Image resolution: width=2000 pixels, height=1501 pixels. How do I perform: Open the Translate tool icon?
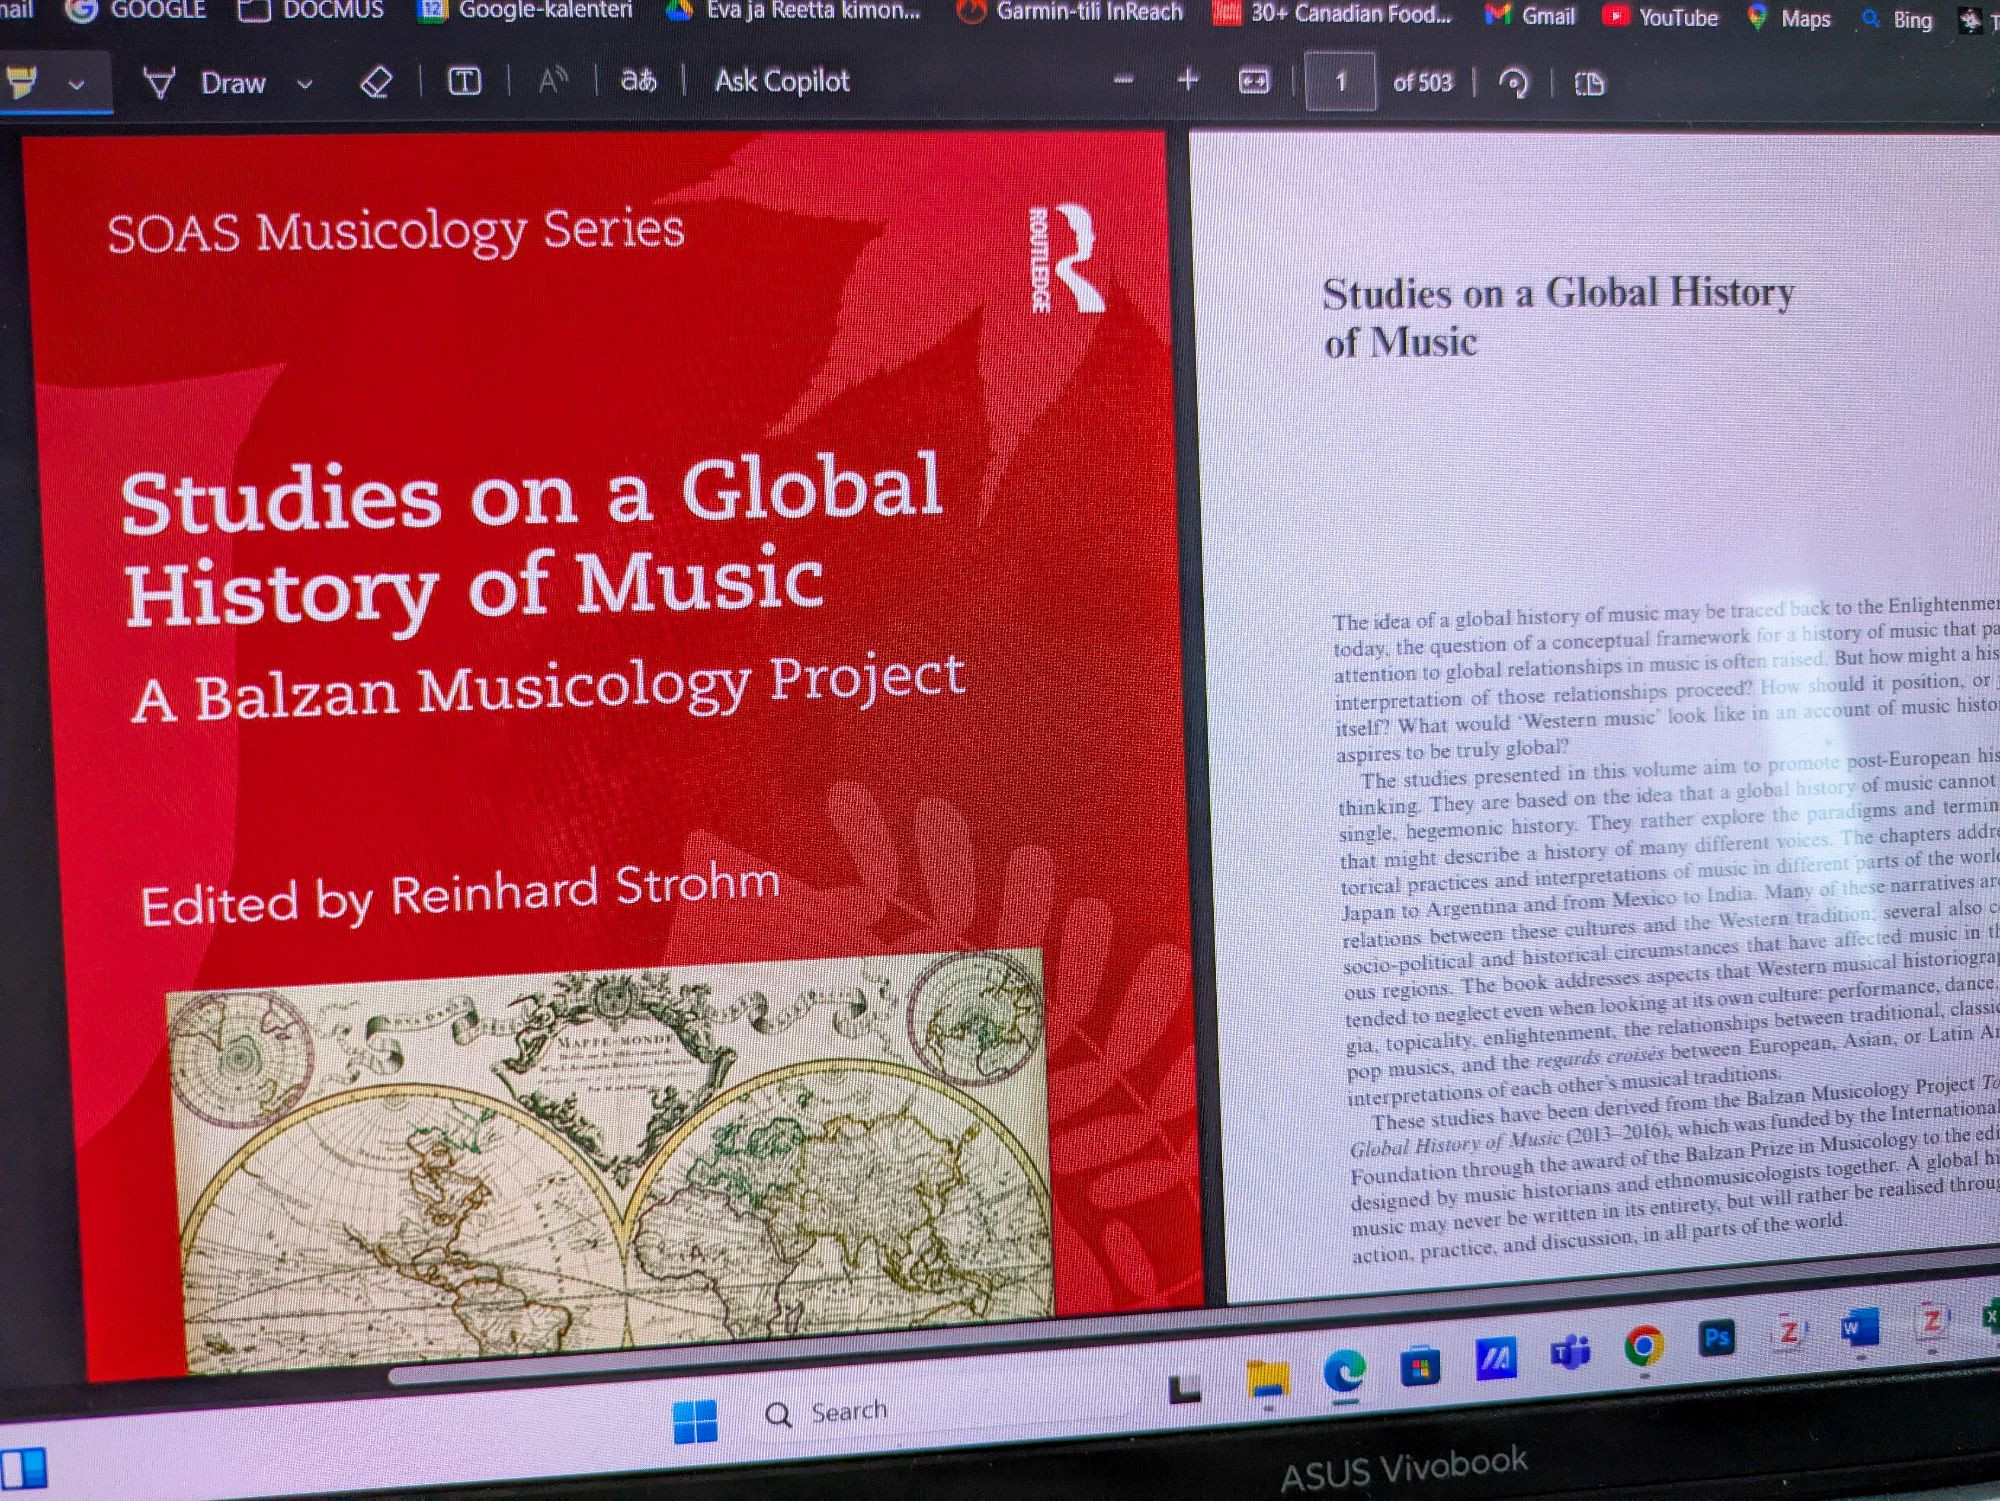[638, 80]
